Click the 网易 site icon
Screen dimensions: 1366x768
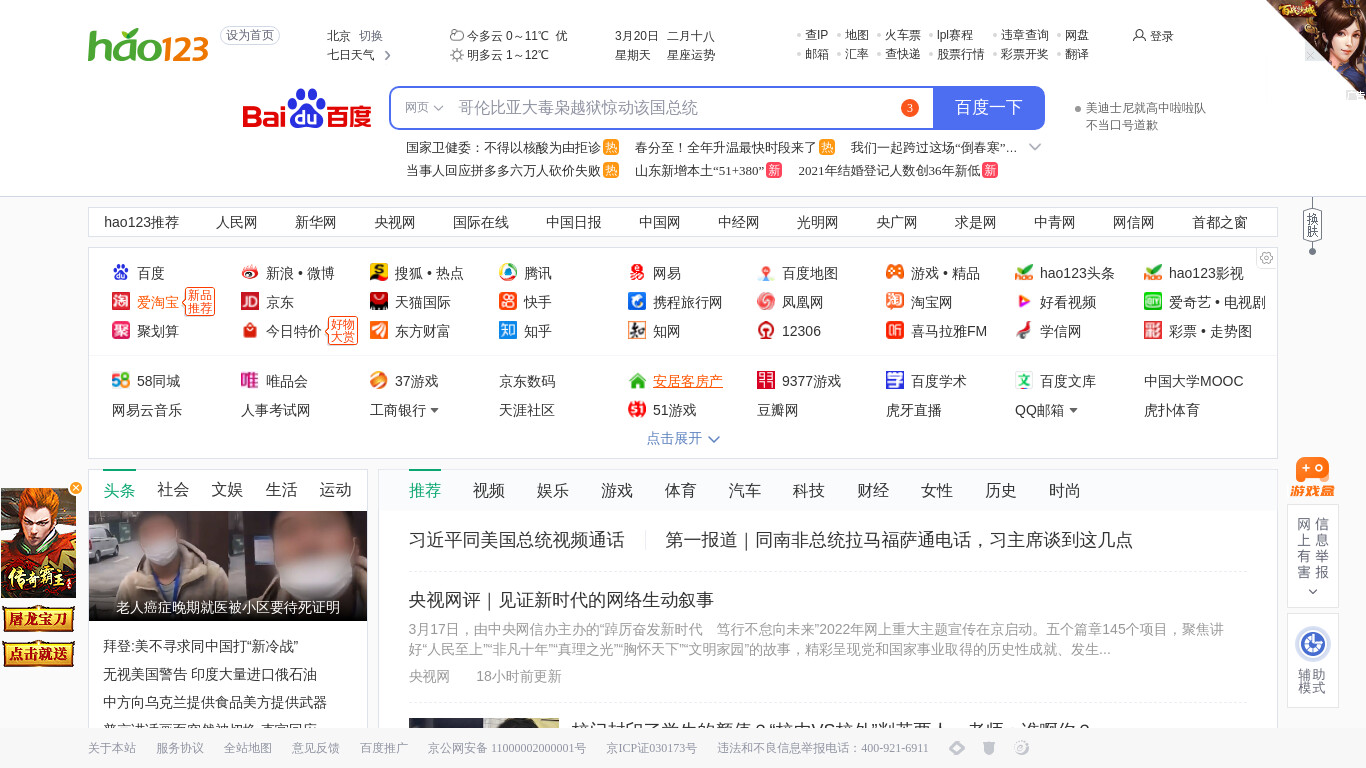(x=637, y=273)
